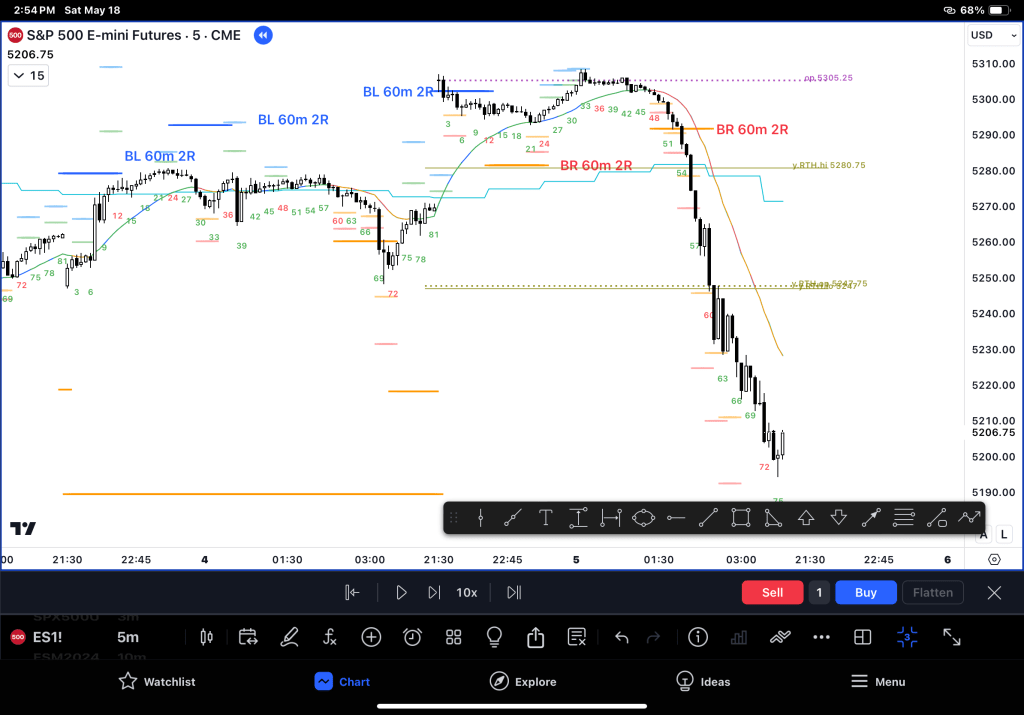
Task: Expand the collapsed 15 indicators legend
Action: [x=27, y=75]
